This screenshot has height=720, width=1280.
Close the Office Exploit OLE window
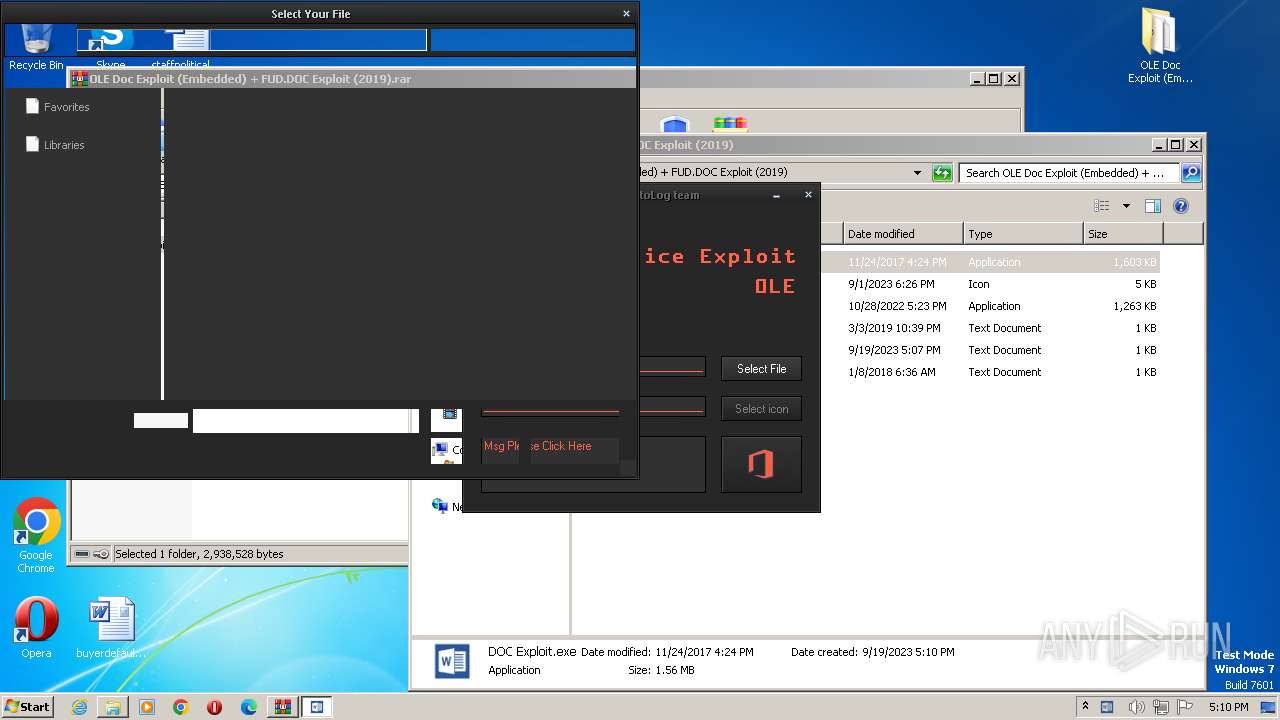point(808,195)
